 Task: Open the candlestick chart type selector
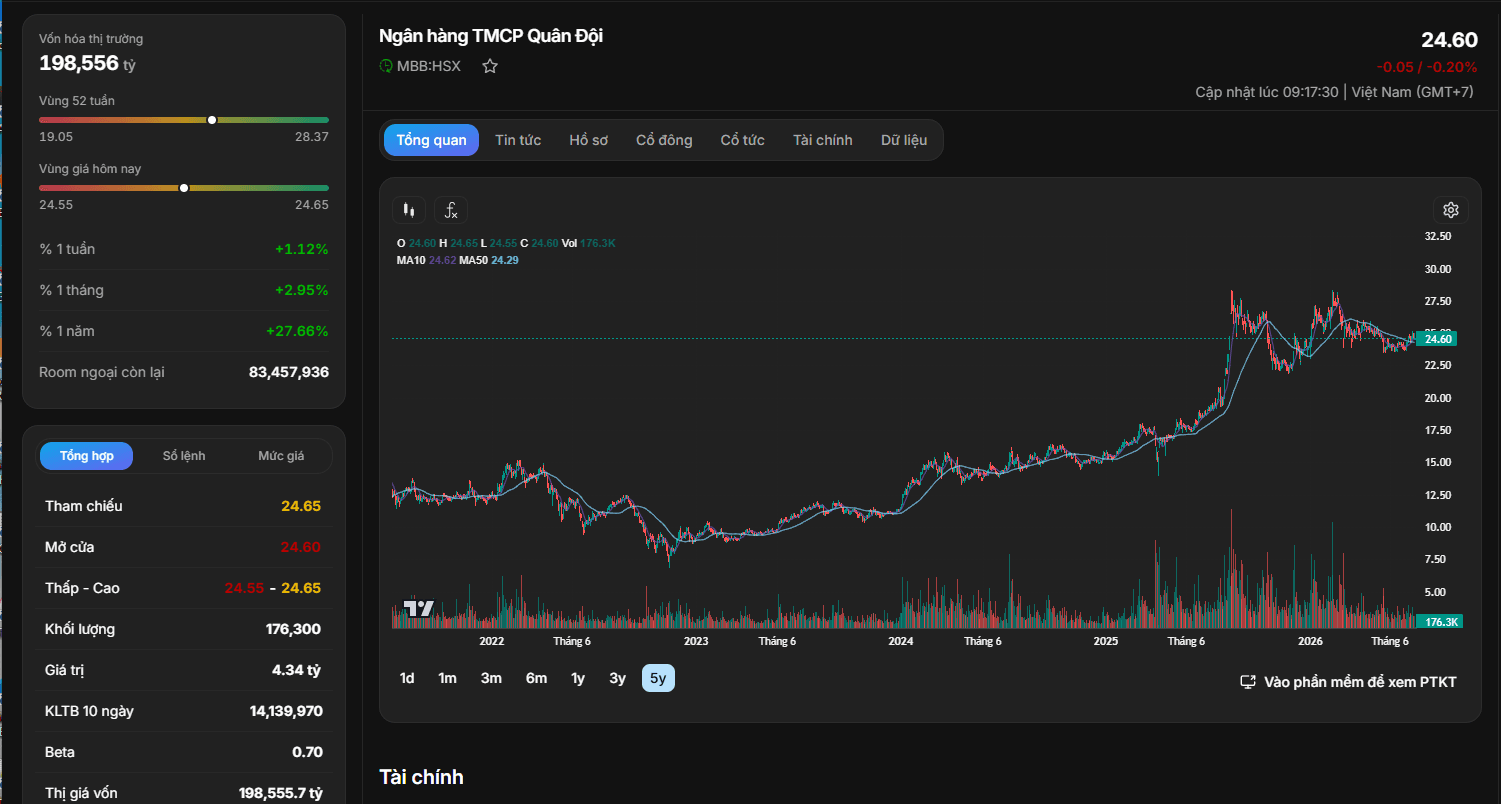click(x=408, y=210)
